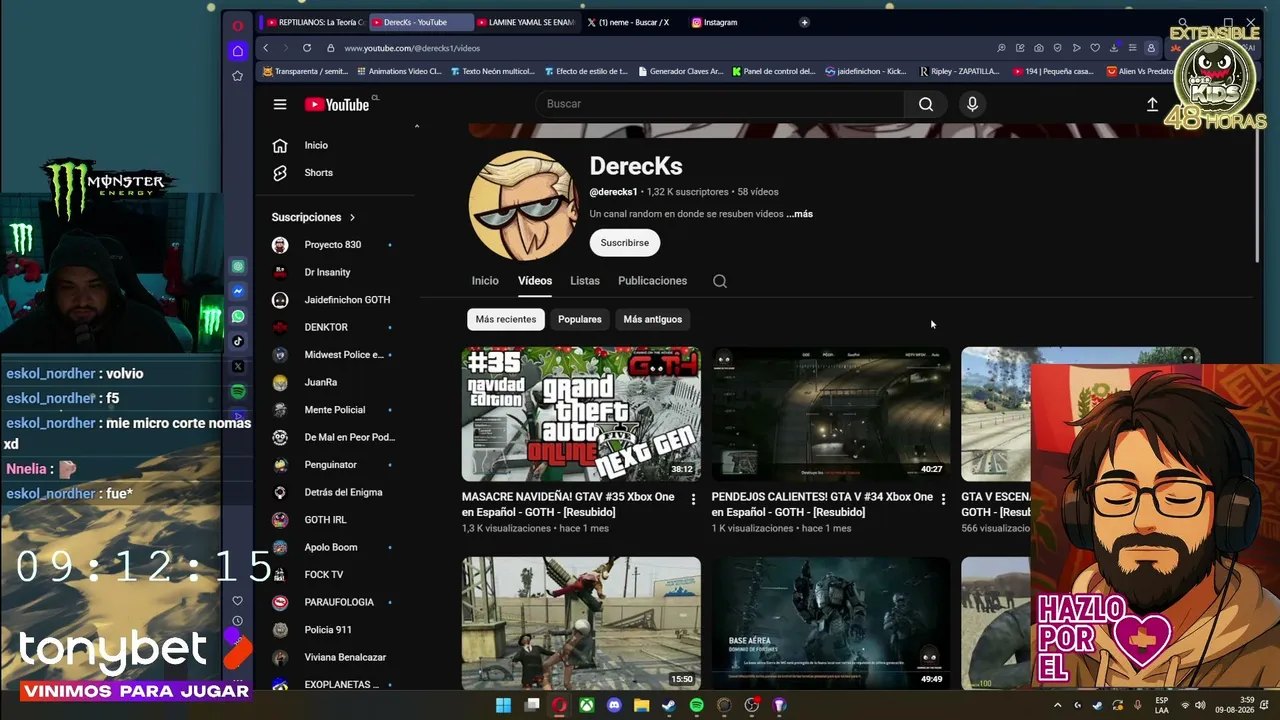The height and width of the screenshot is (720, 1280).
Task: Switch to the 'neme - Buscar / X' tab
Action: 630,22
